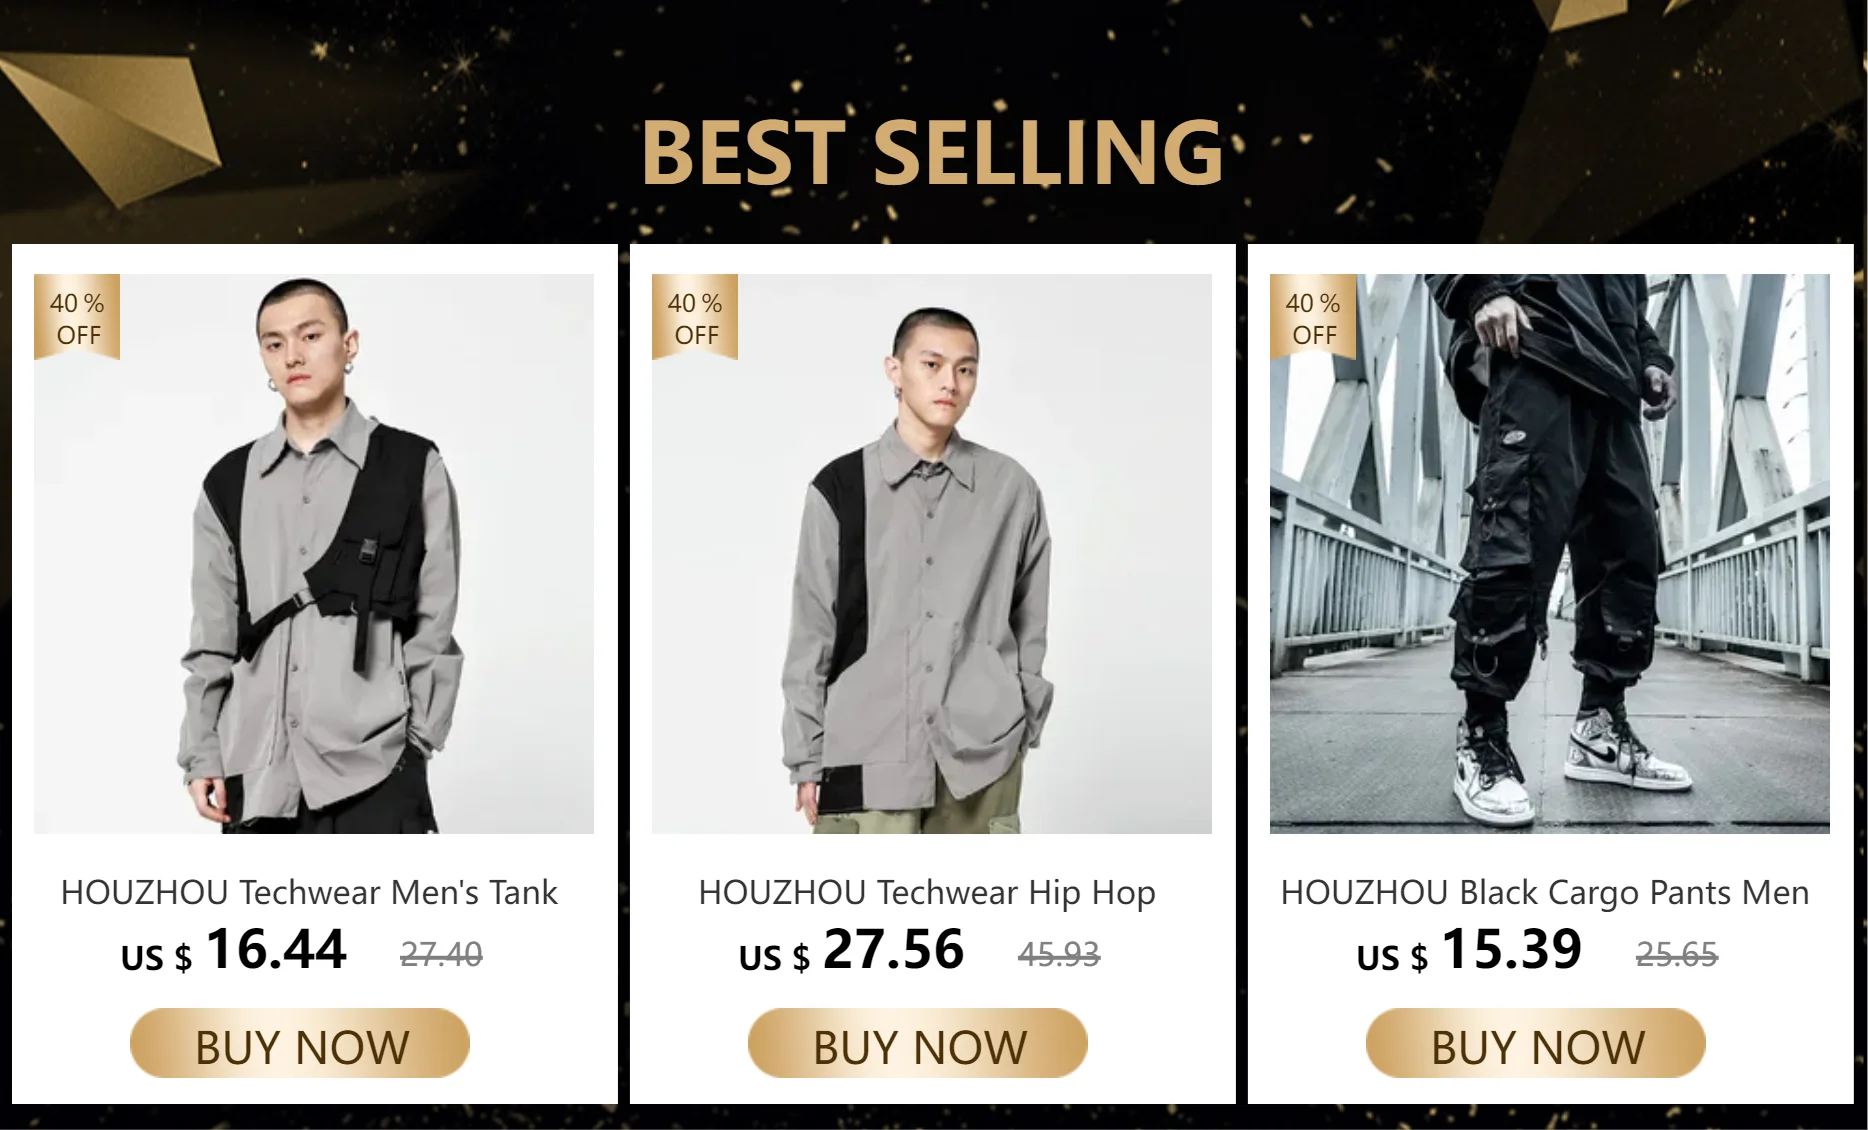Click the crossed-out 27.40 original price
The width and height of the screenshot is (1868, 1130).
(441, 955)
